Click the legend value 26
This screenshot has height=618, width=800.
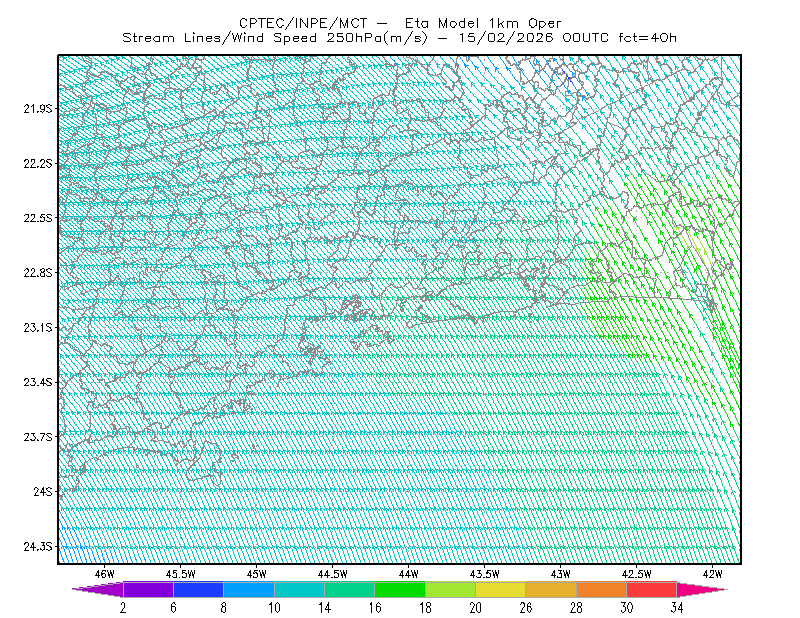click(526, 608)
